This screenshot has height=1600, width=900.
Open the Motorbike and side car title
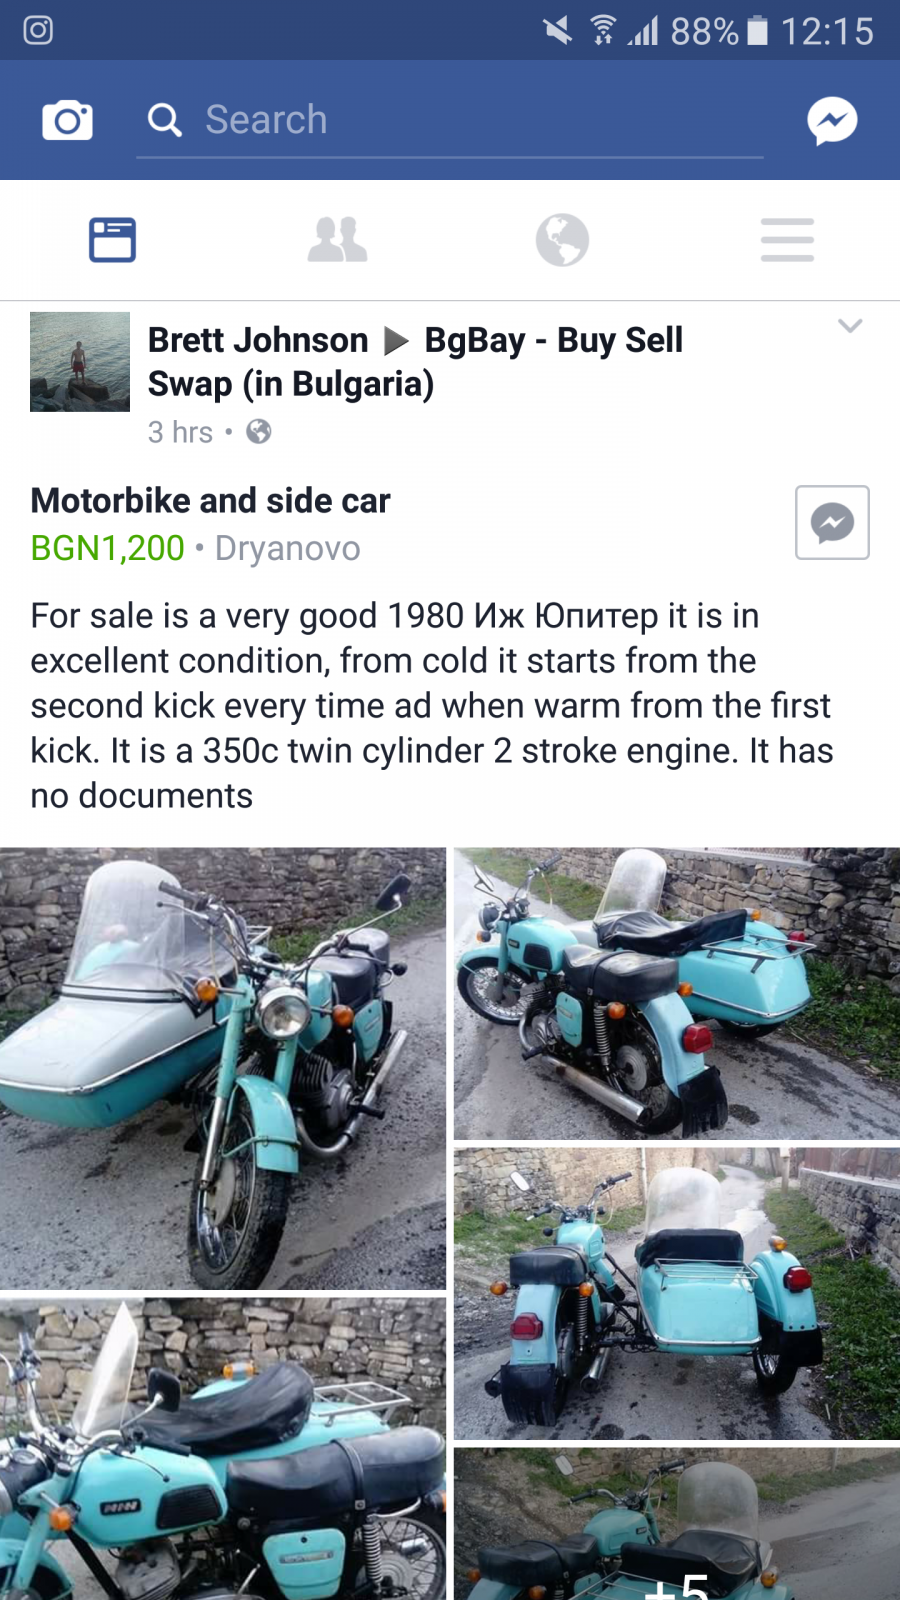click(210, 500)
